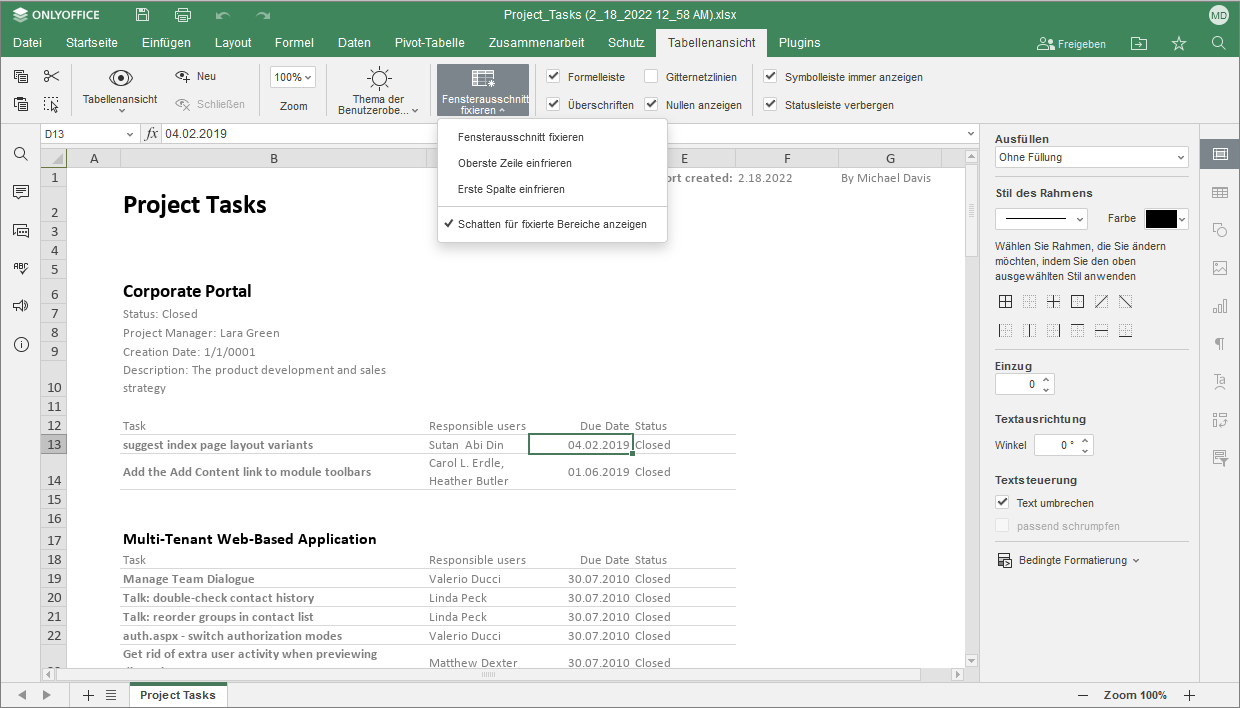Open Shape settings icon in right sidebar

point(1220,230)
